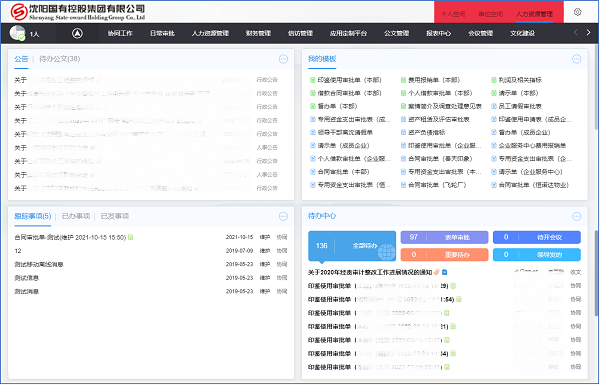The width and height of the screenshot is (600, 385).
Task: Open the more-options icon of 我的模板 panel
Action: point(577,59)
